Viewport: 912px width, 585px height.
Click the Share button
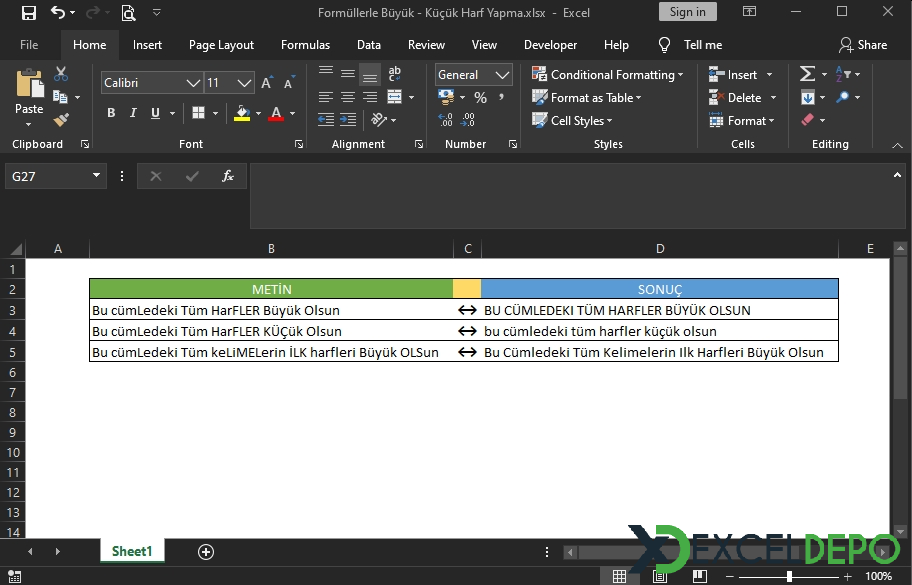click(863, 45)
